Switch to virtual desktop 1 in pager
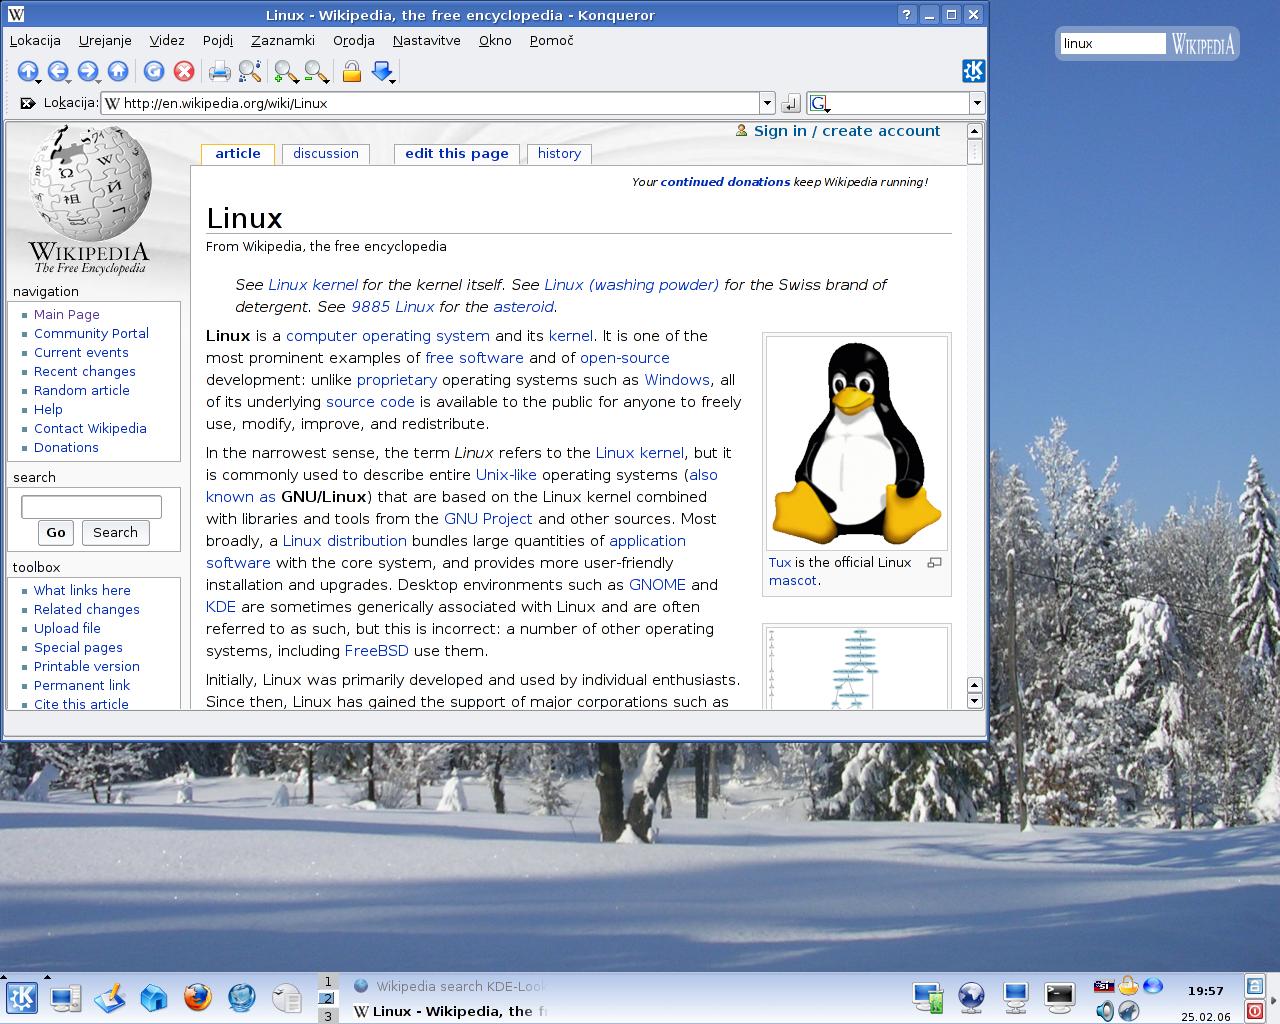The height and width of the screenshot is (1024, 1280). click(328, 982)
